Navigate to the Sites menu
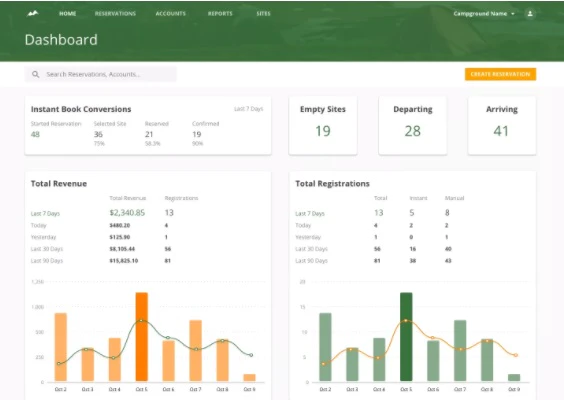Viewport: 564px width, 400px height. [x=263, y=14]
